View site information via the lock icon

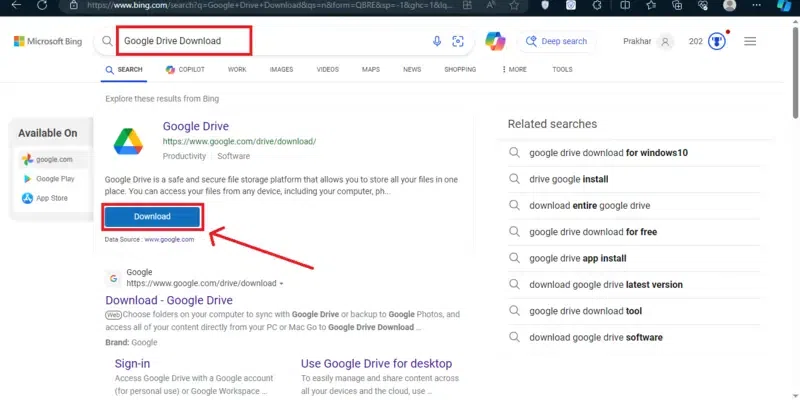(74, 5)
